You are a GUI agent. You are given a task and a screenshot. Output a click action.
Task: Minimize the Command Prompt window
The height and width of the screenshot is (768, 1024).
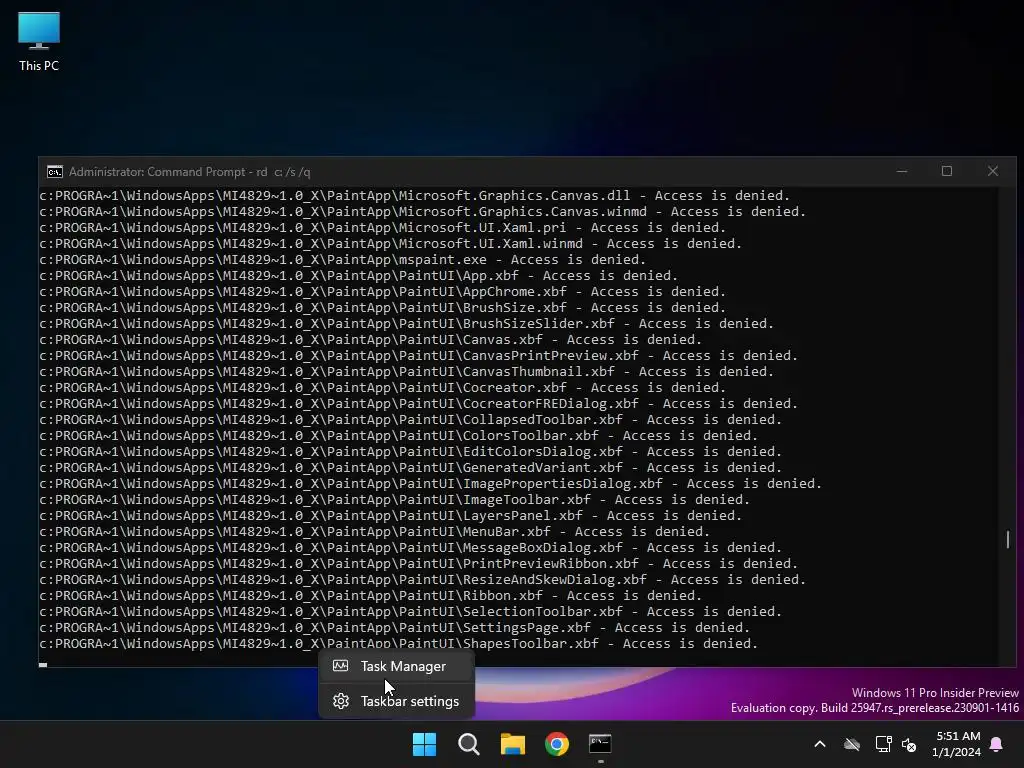pos(902,171)
